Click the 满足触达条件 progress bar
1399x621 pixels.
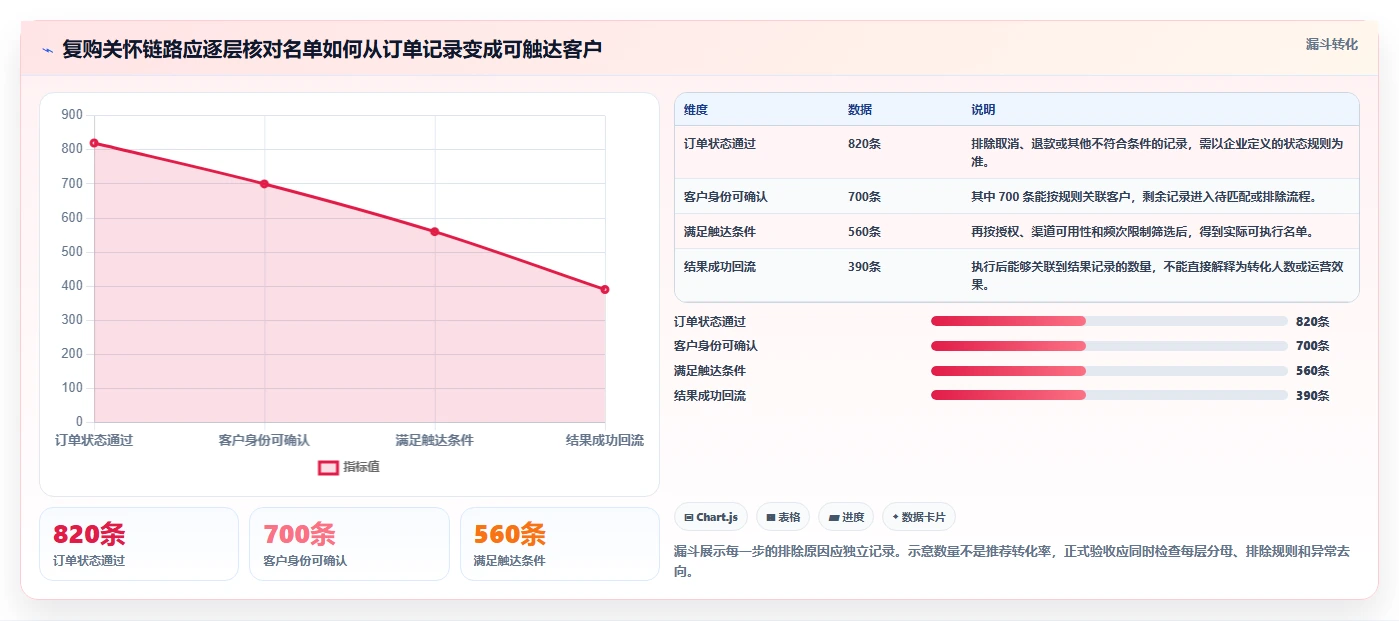tap(1109, 371)
